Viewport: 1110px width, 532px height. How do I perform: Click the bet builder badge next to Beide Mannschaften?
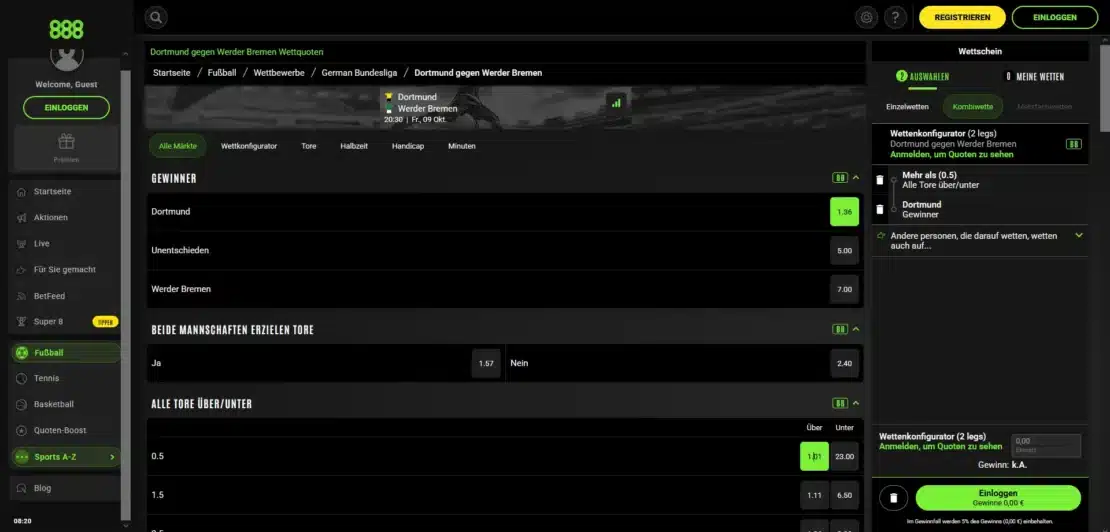pos(840,329)
